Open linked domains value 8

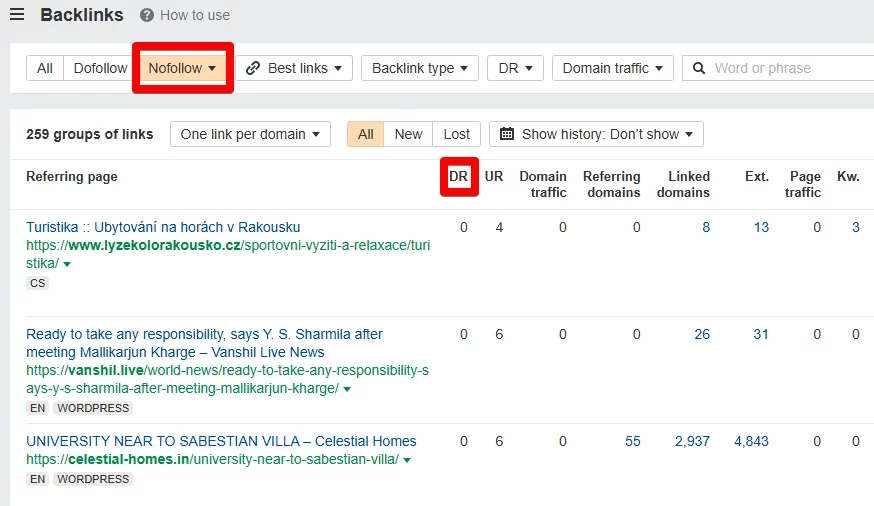pos(706,227)
